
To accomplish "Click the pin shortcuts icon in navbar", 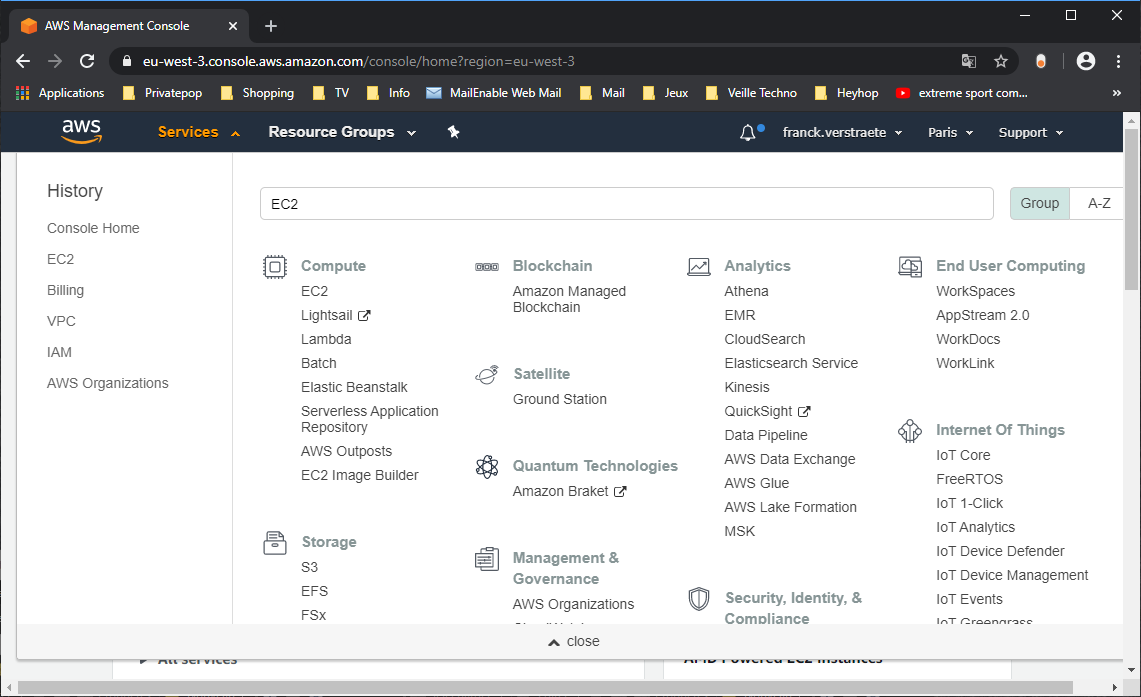I will (453, 132).
